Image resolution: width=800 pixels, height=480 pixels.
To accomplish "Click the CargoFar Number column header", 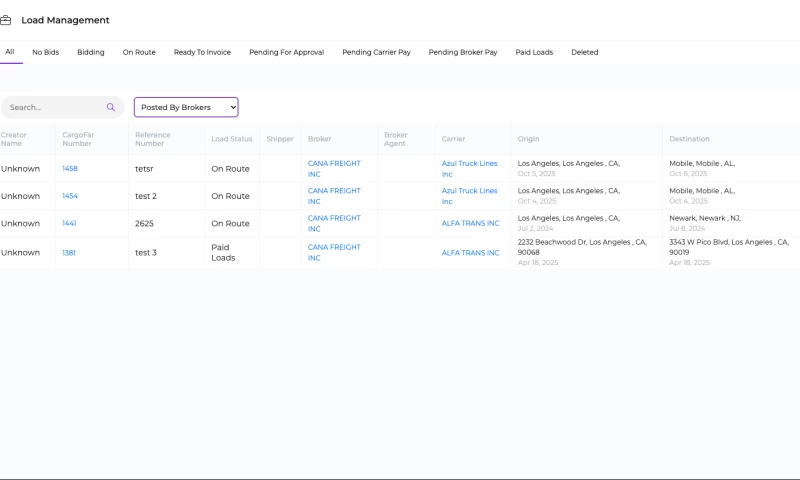I will [x=78, y=139].
